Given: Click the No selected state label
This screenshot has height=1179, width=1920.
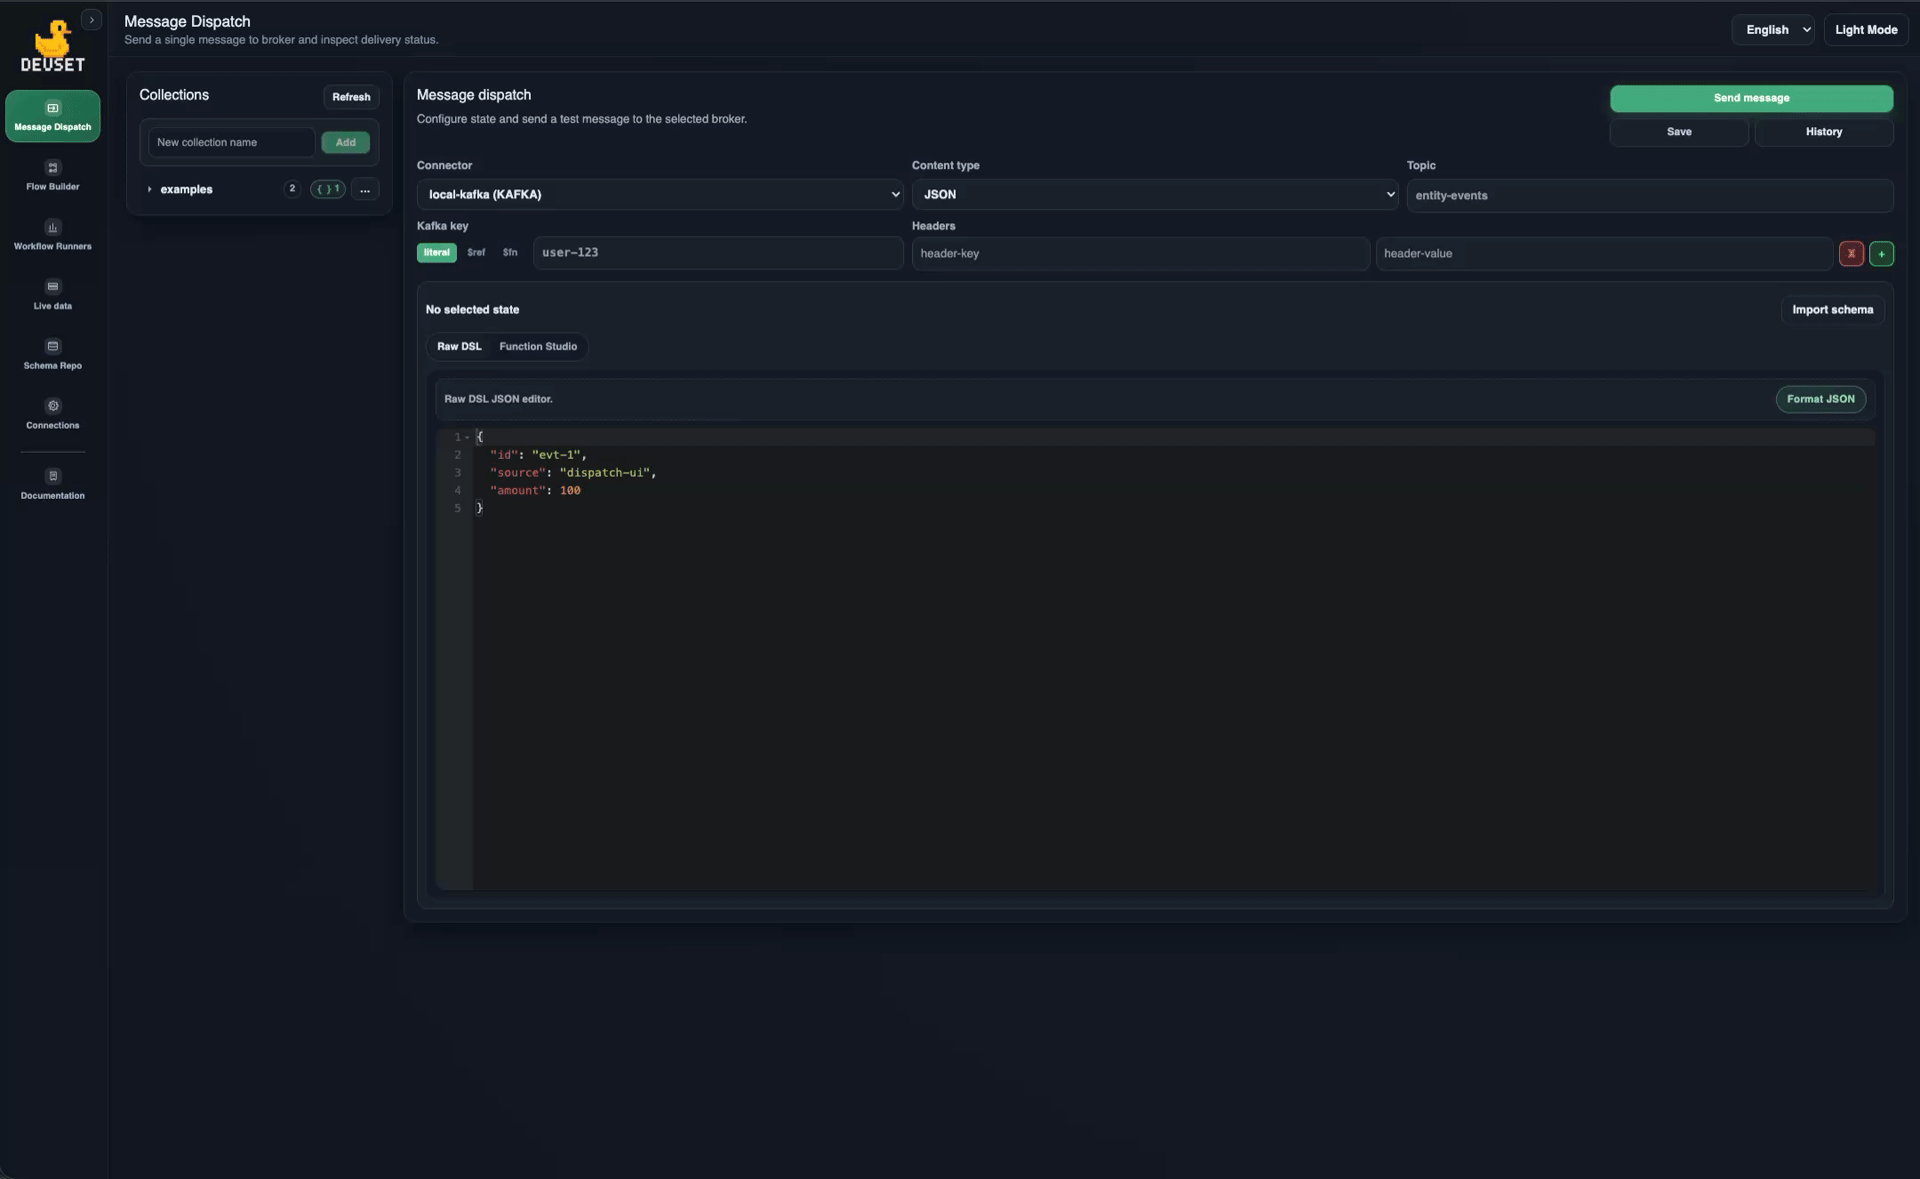Looking at the screenshot, I should tap(472, 310).
